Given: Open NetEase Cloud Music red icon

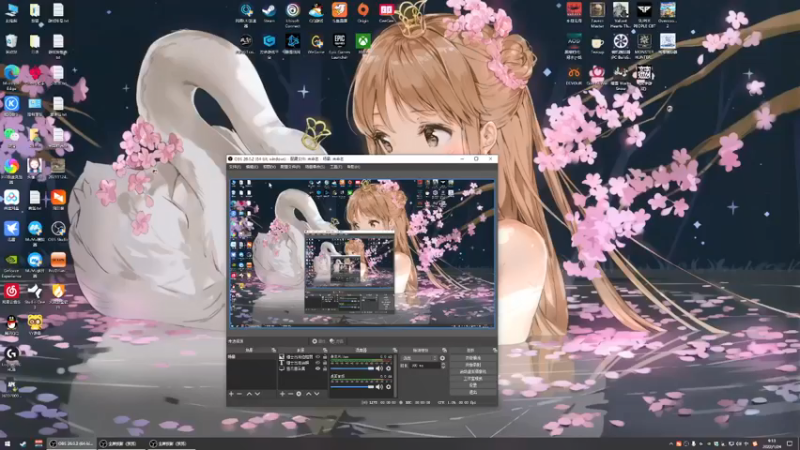Looking at the screenshot, I should coord(11,293).
